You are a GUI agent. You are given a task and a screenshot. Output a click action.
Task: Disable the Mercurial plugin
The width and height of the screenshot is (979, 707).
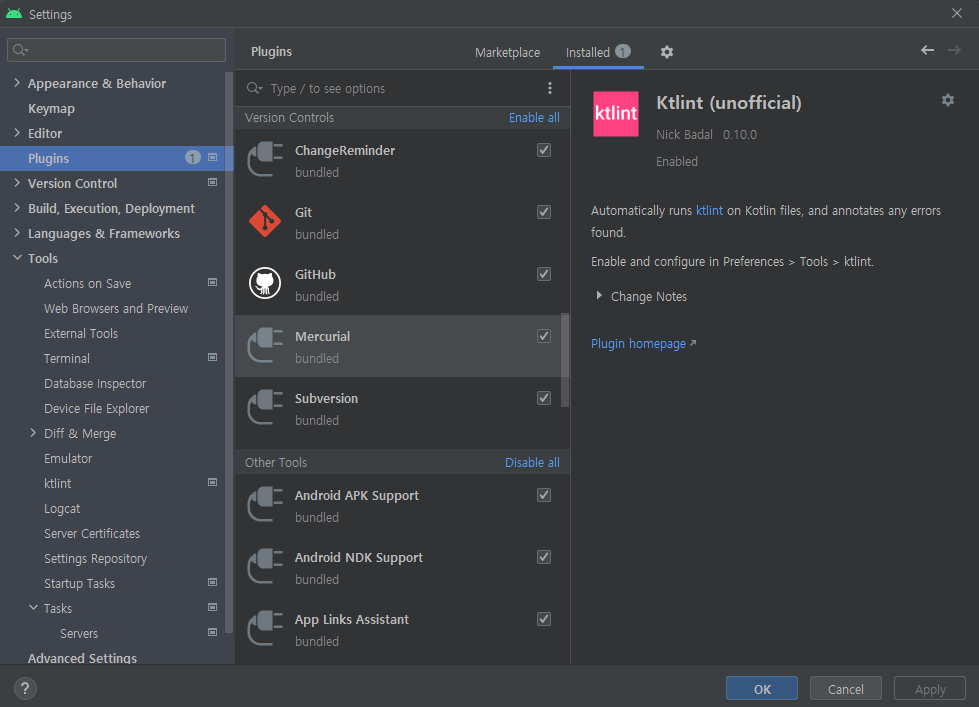click(x=544, y=336)
